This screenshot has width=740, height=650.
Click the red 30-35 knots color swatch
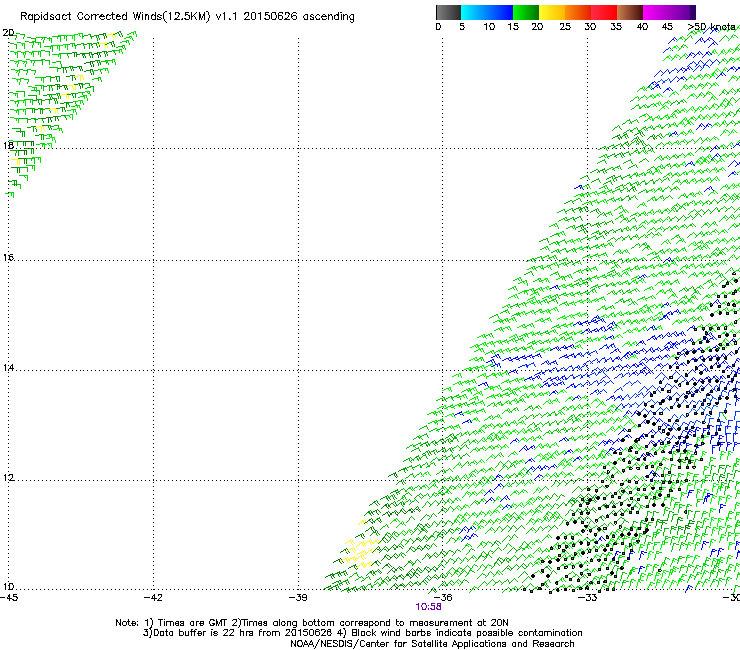coord(604,12)
